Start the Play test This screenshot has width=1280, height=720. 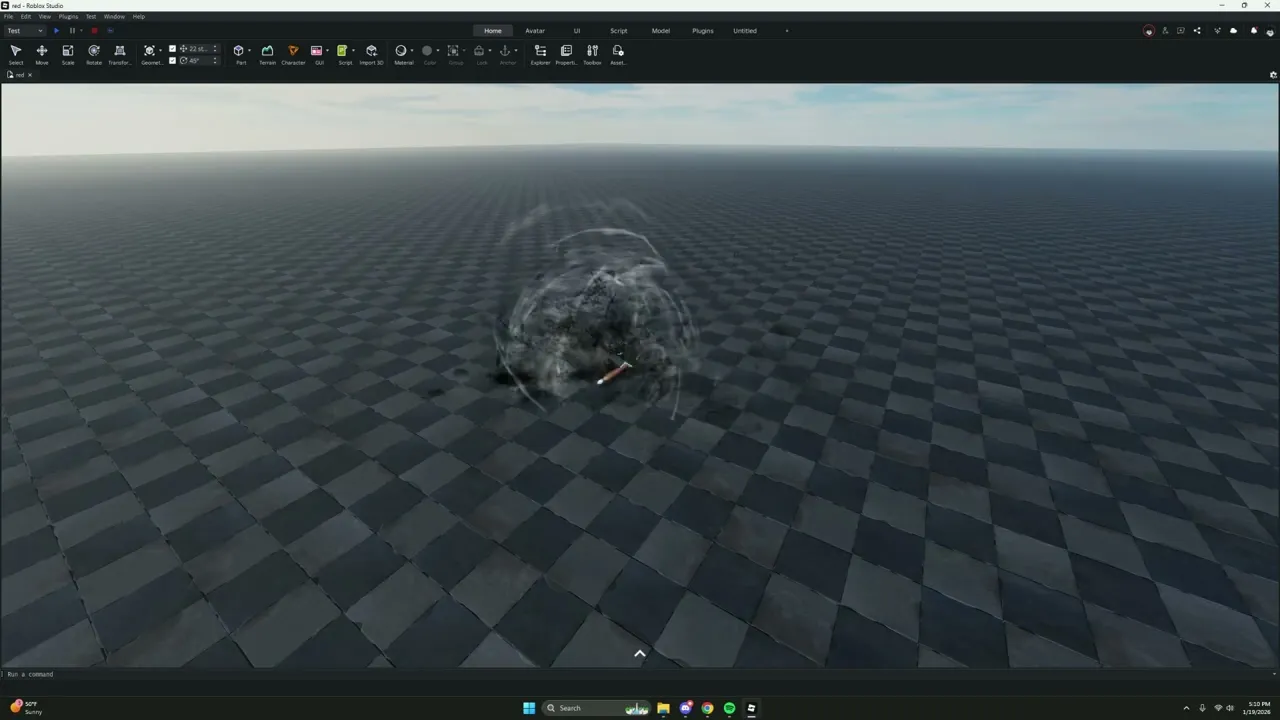(x=56, y=31)
